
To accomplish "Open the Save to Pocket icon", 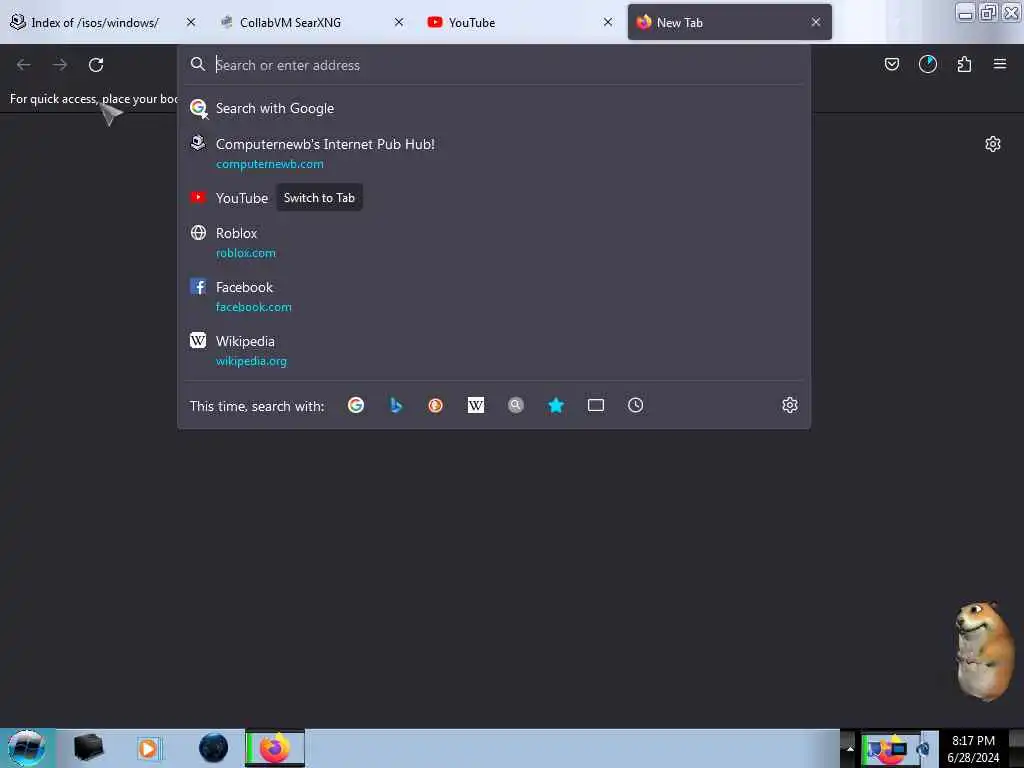I will (891, 64).
